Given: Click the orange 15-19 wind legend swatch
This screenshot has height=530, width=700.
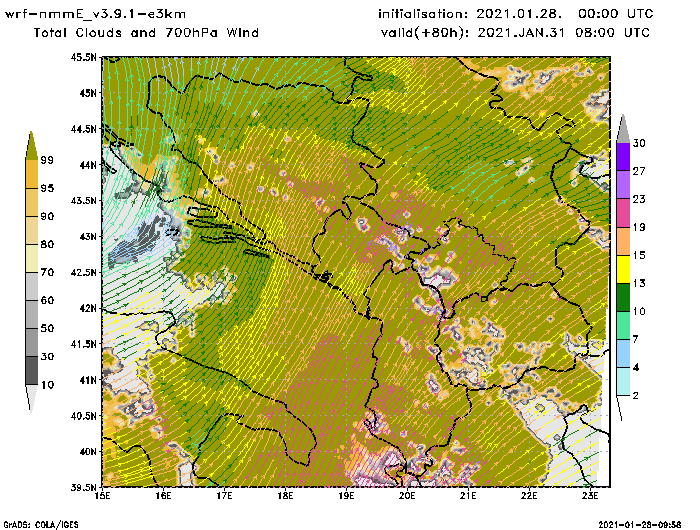Looking at the screenshot, I should (623, 241).
